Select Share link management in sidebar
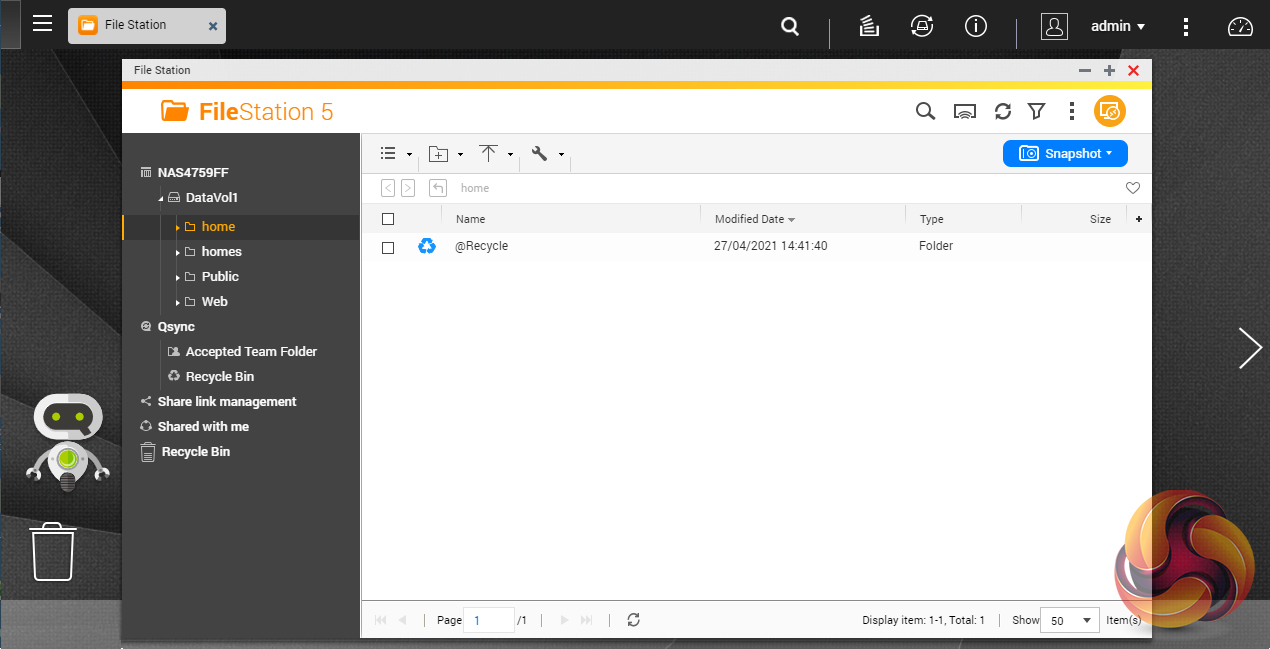 click(226, 402)
